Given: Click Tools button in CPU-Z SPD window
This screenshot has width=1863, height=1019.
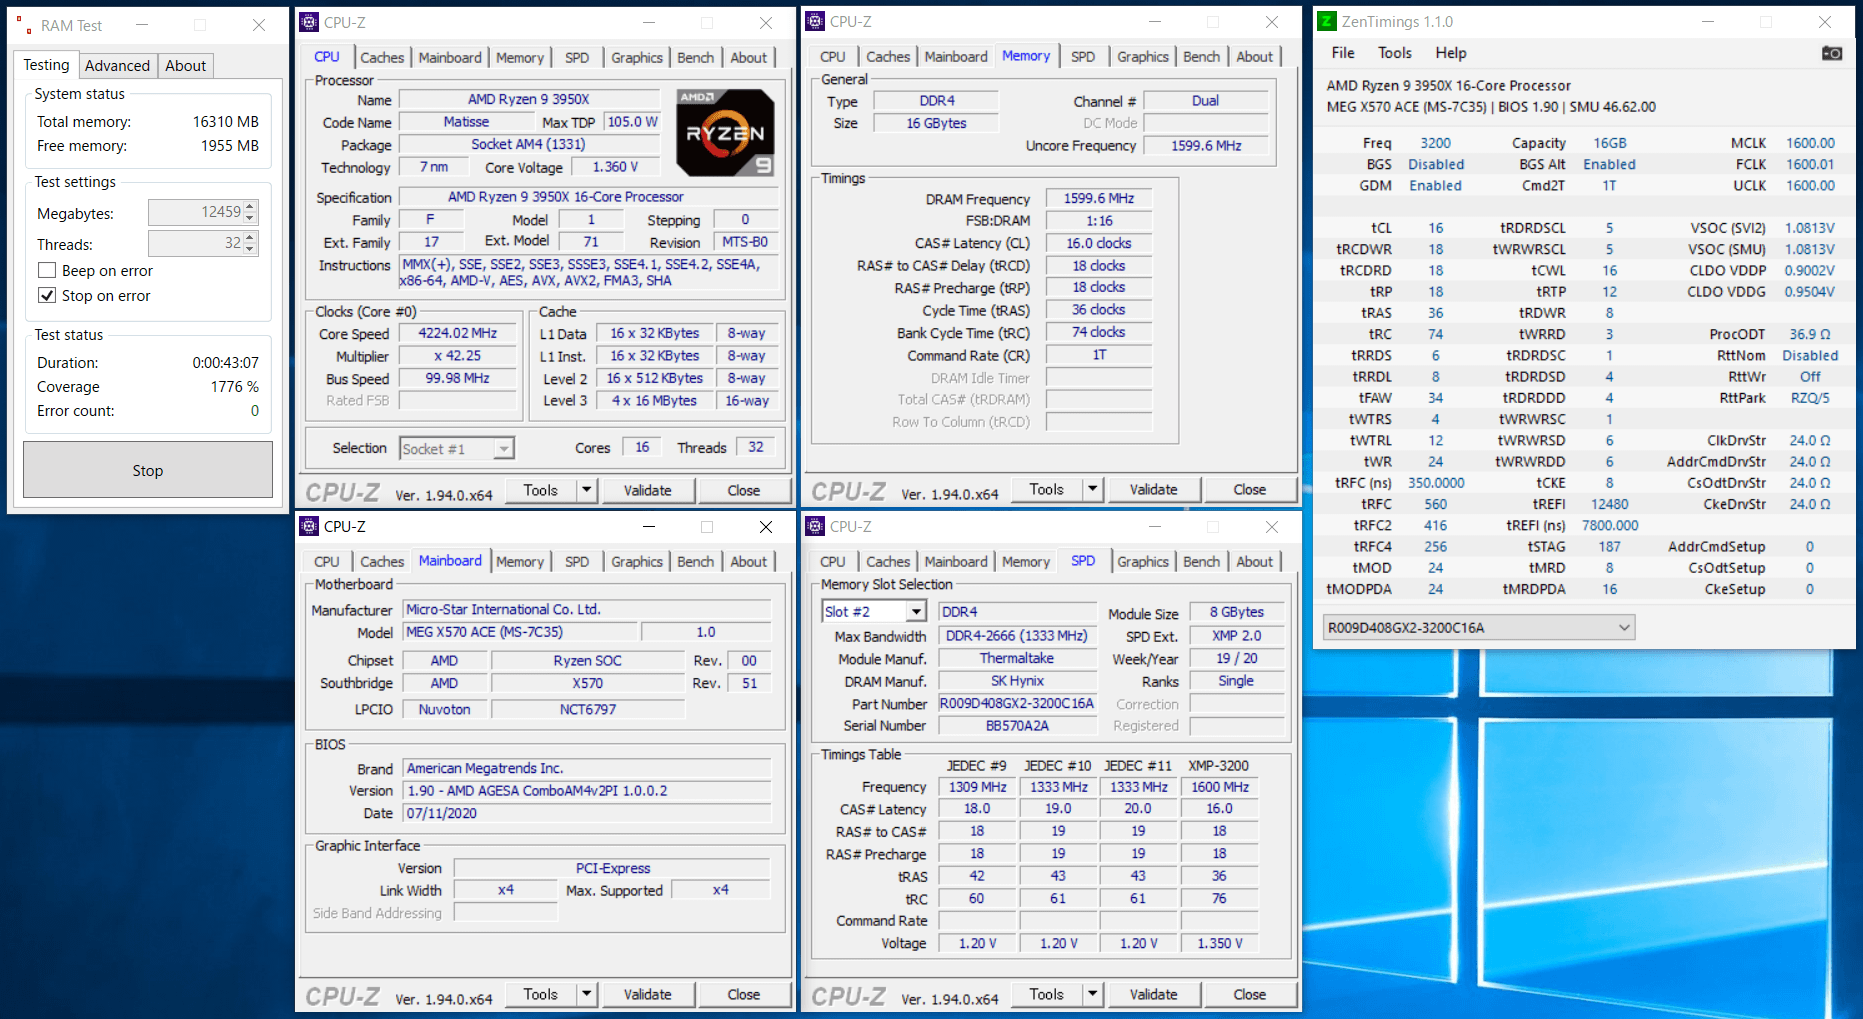Looking at the screenshot, I should tap(1047, 994).
